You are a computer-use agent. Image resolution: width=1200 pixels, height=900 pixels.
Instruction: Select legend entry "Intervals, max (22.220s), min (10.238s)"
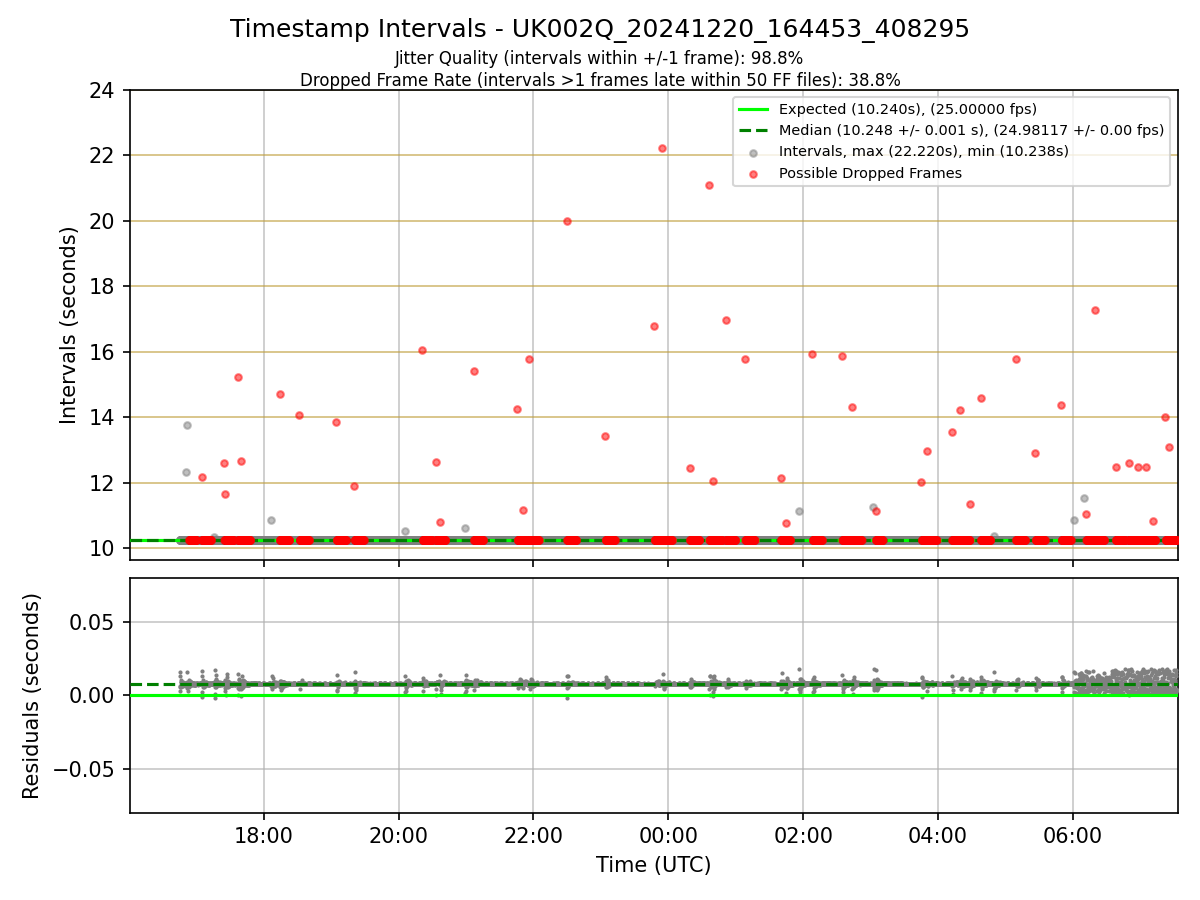923,152
